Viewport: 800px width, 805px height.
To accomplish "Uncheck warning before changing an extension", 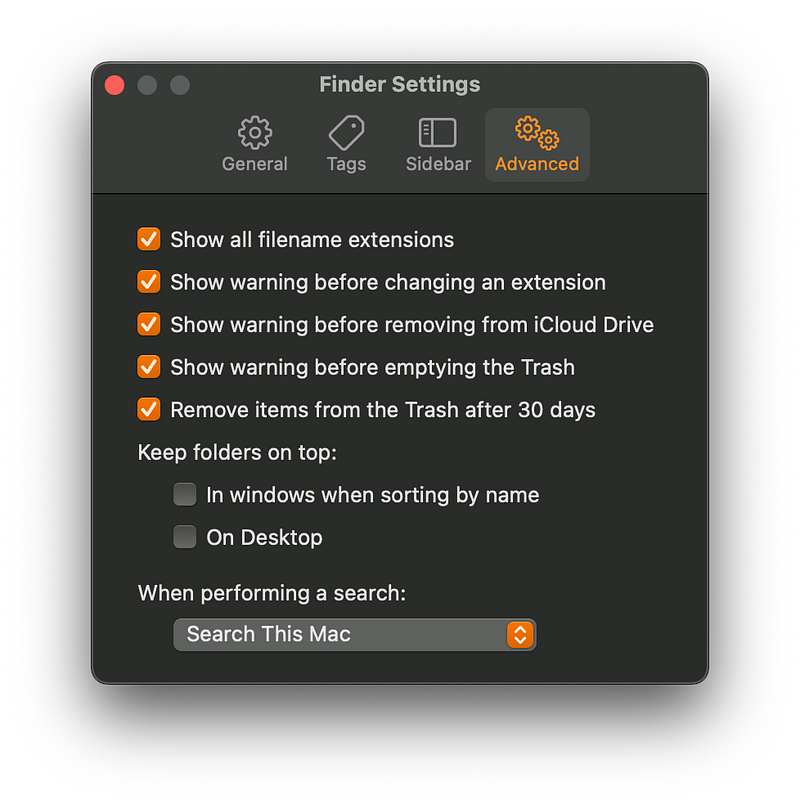I will (148, 282).
